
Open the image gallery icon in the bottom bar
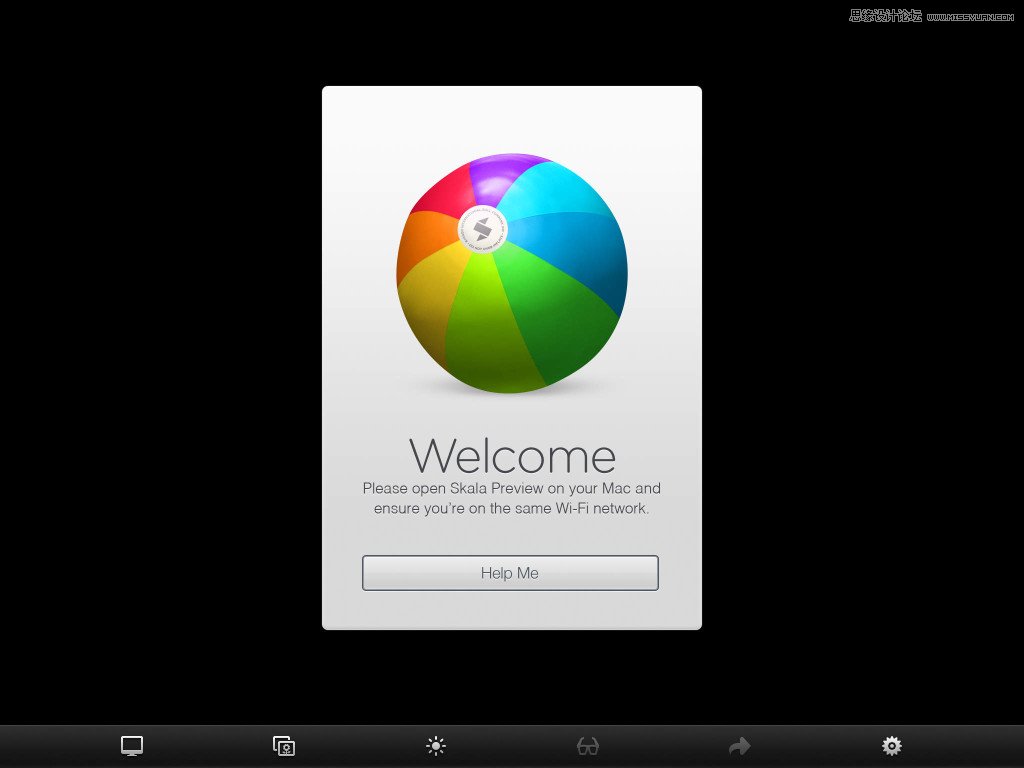click(284, 746)
